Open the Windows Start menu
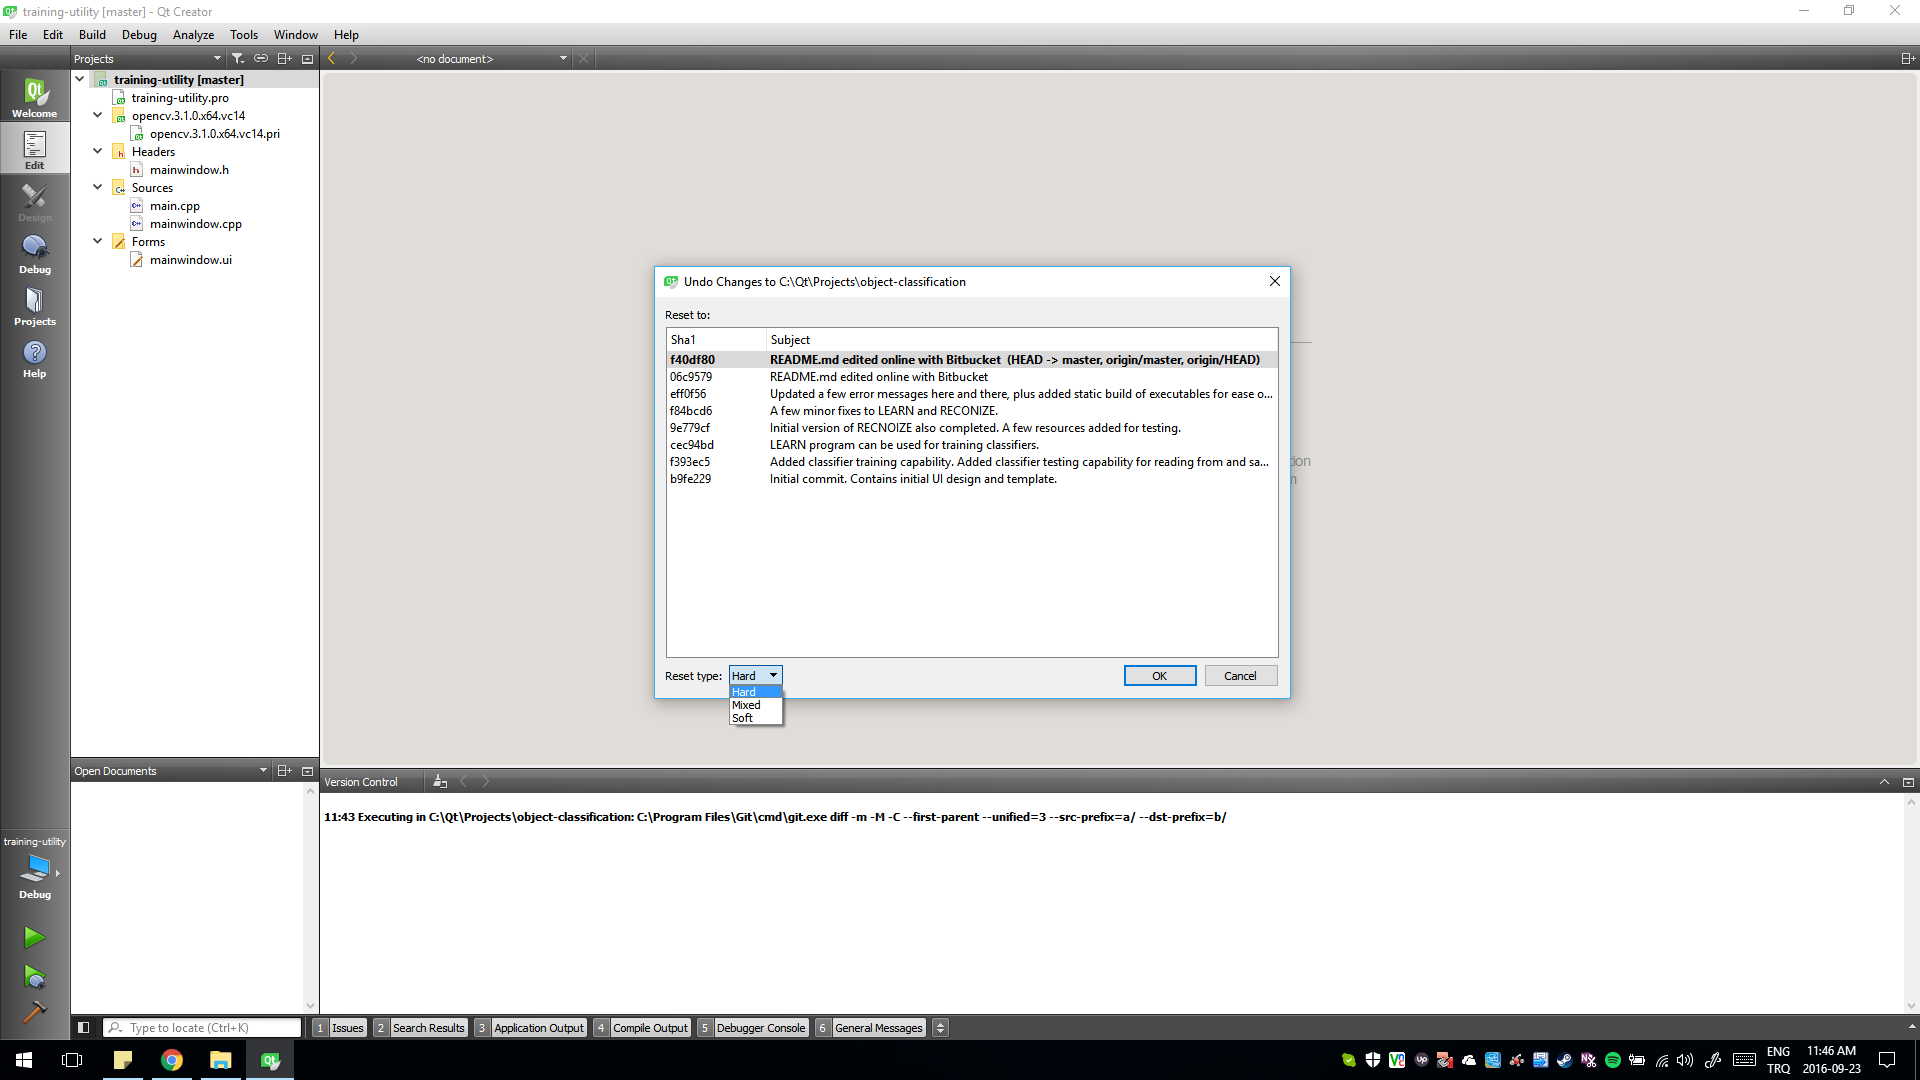 (x=24, y=1060)
